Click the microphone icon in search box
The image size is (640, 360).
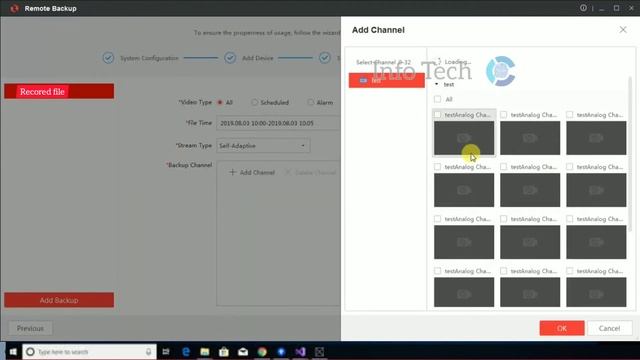tap(149, 352)
